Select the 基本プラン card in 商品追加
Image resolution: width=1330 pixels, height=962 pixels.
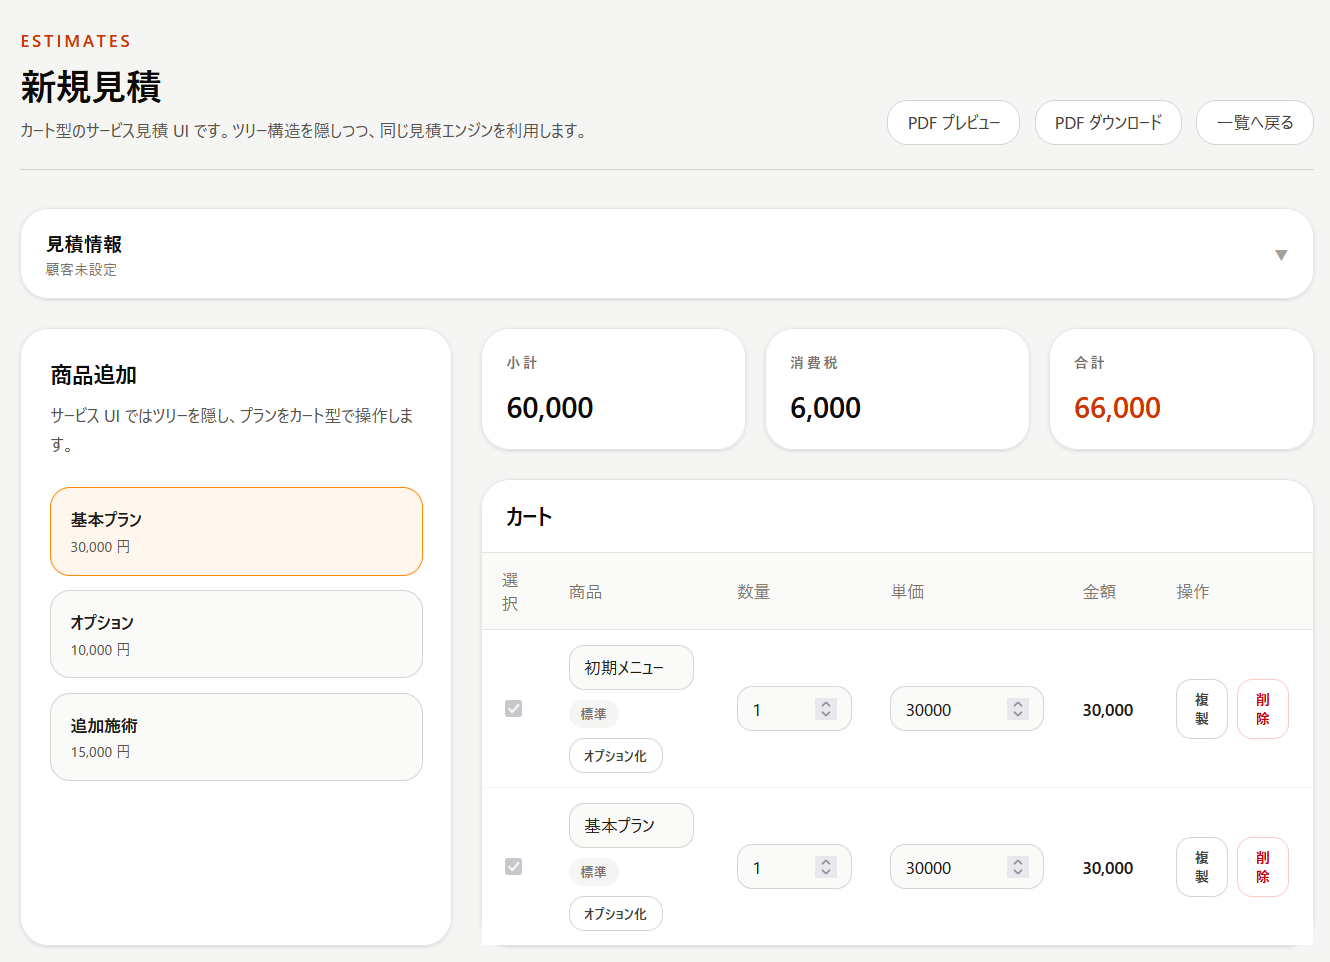pyautogui.click(x=236, y=531)
